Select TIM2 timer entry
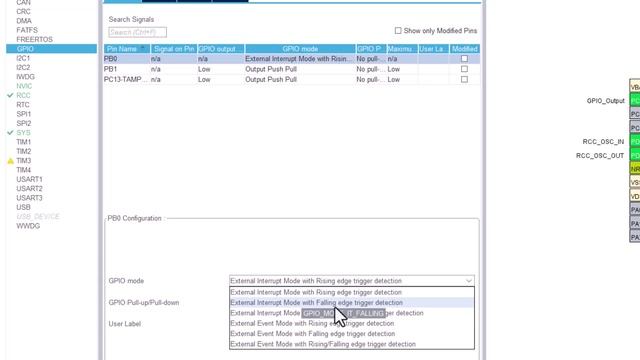640x360 pixels. tap(24, 151)
